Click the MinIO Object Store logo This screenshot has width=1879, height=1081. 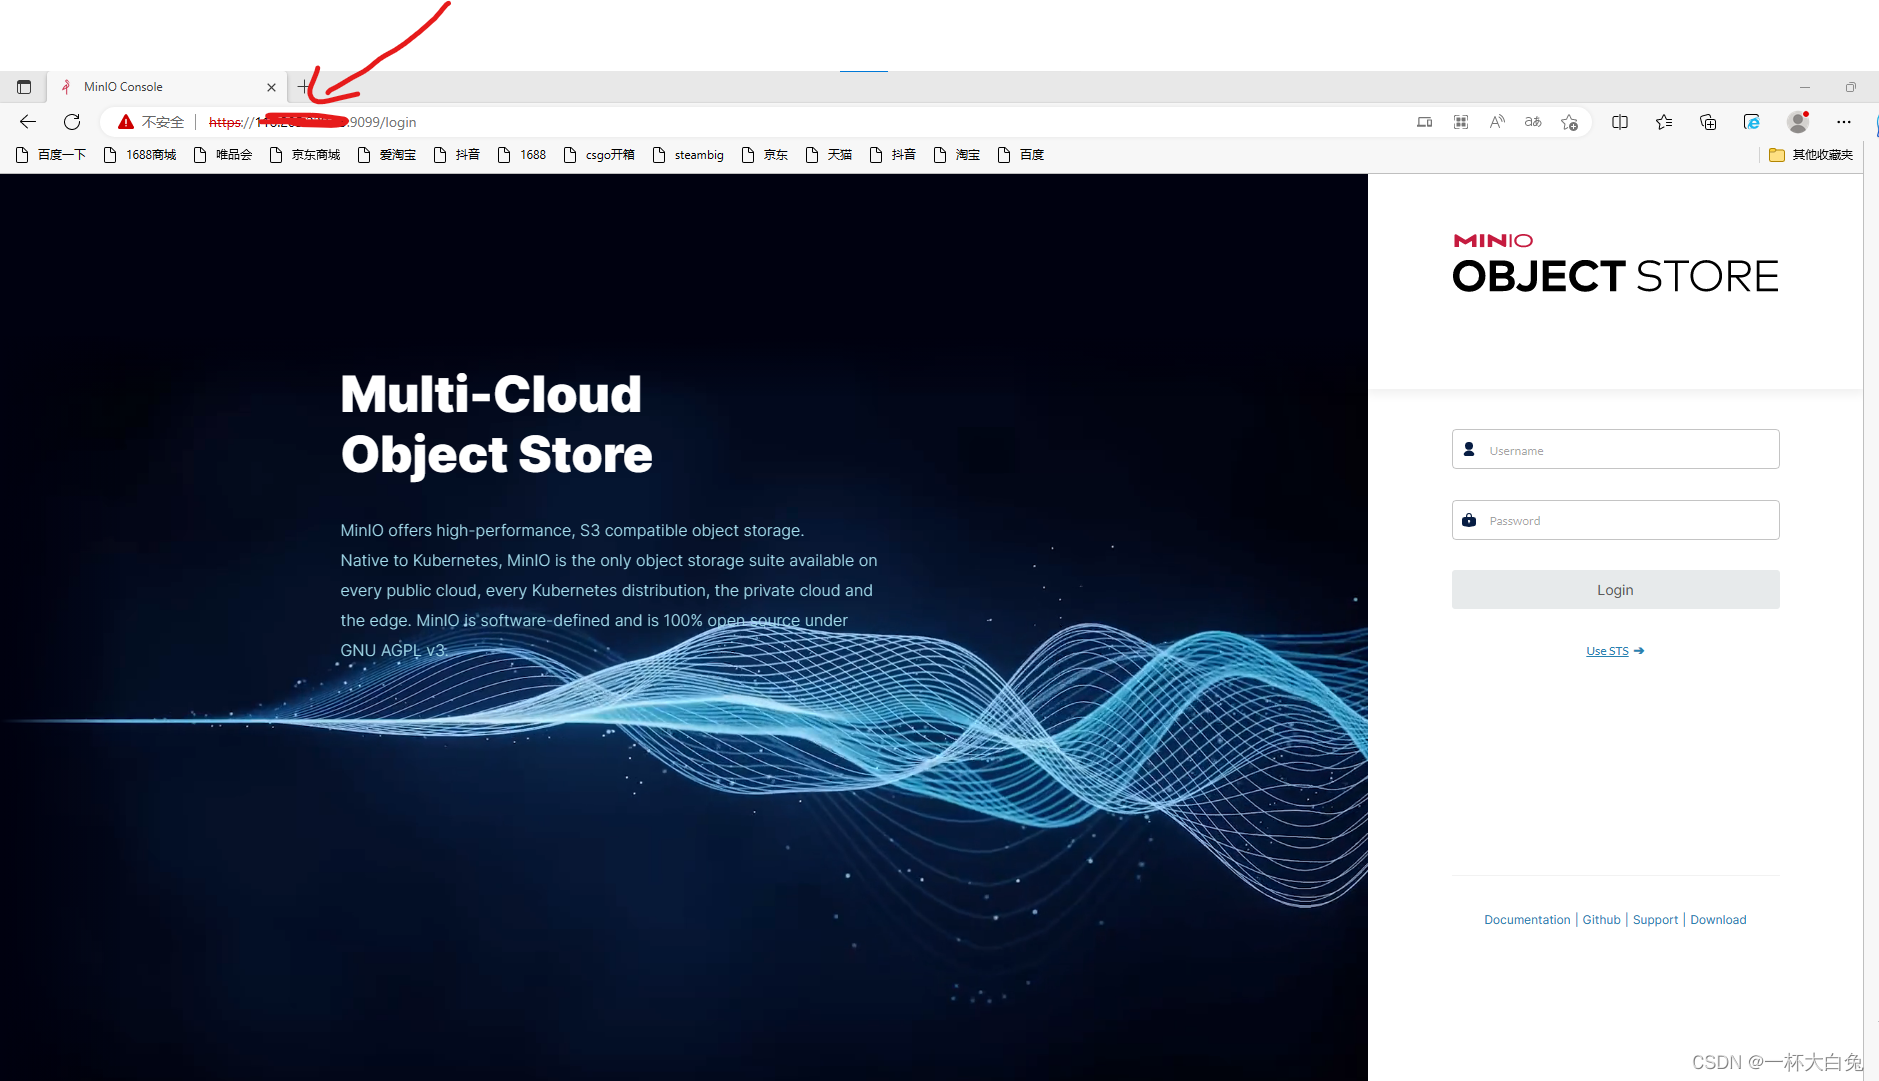point(1615,264)
